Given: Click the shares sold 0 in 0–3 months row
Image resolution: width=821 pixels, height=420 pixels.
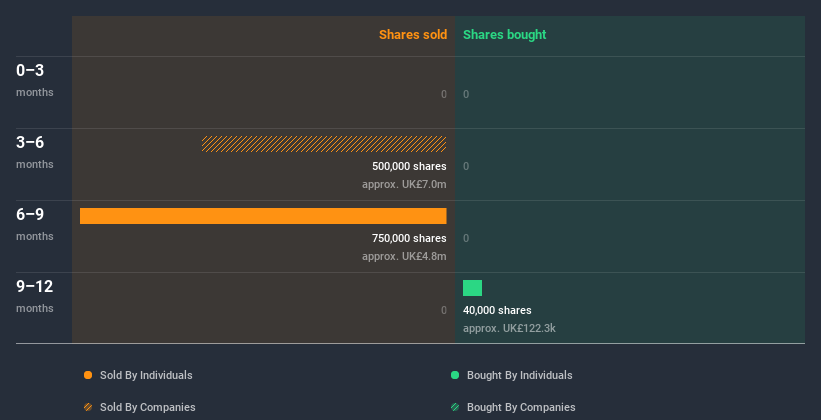Looking at the screenshot, I should 444,94.
